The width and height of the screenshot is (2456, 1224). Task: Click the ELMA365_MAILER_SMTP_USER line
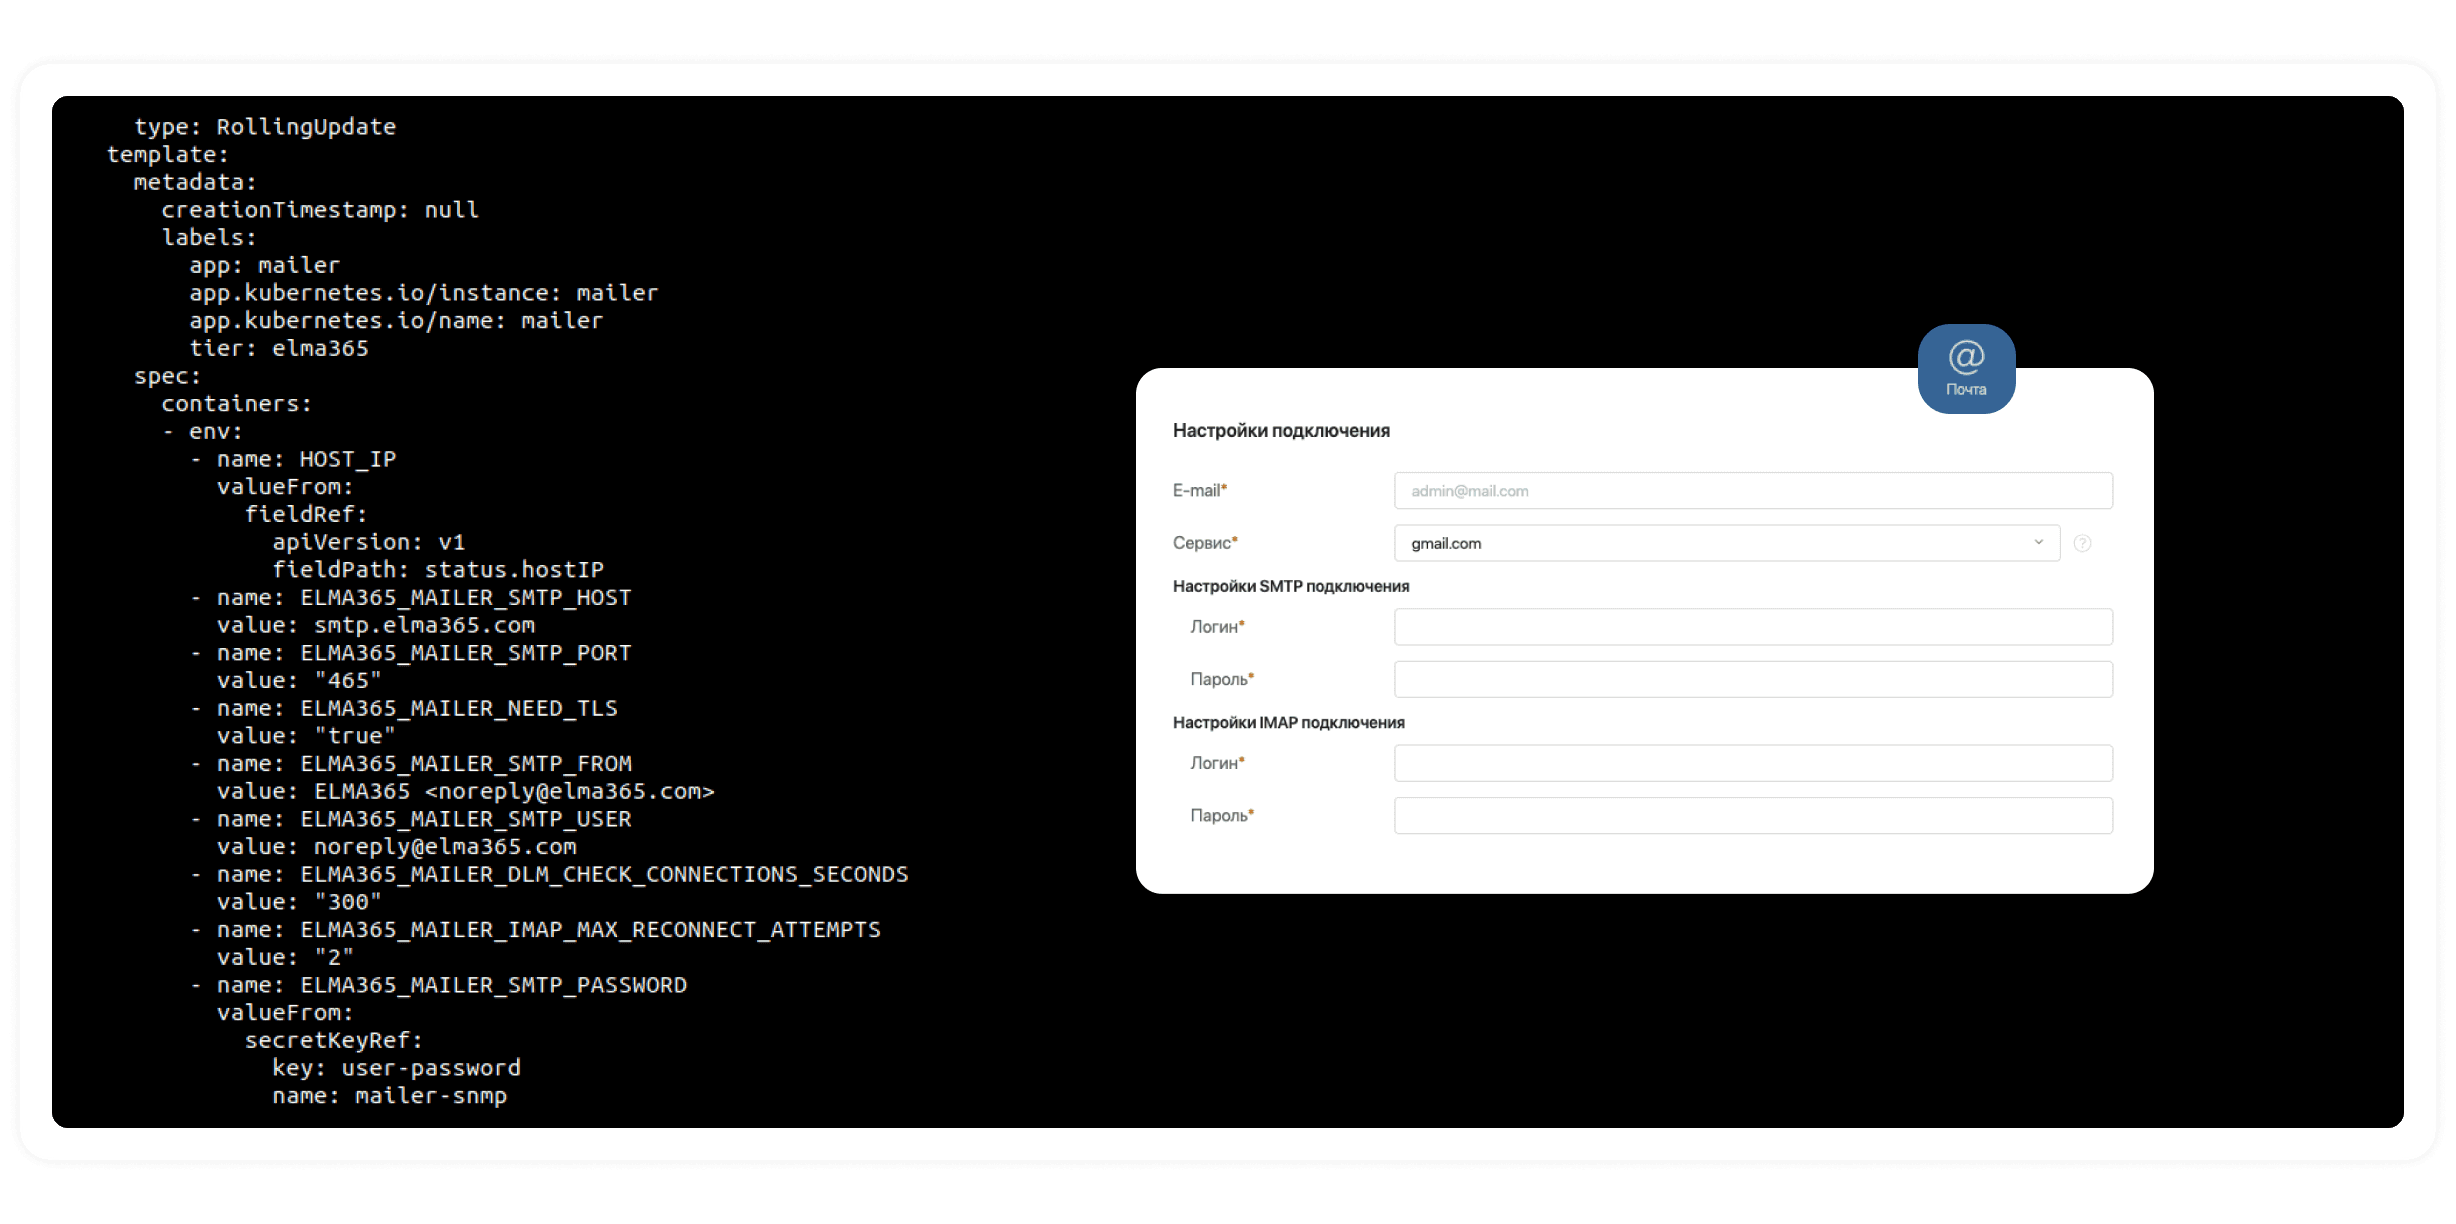point(412,819)
